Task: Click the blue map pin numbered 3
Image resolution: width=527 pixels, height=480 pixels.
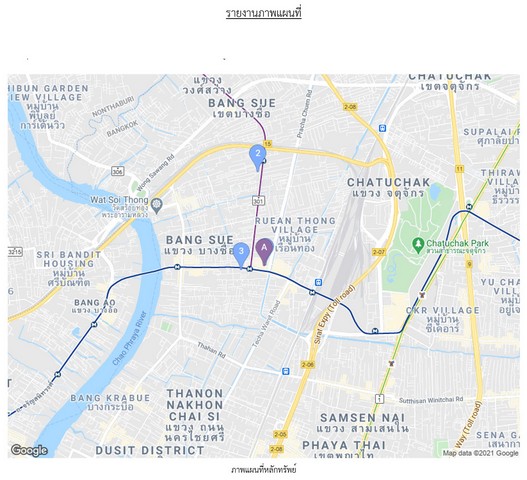Action: point(241,255)
